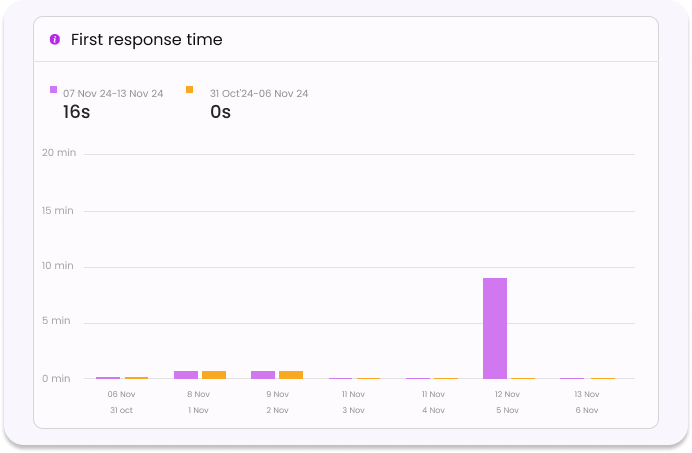Click the 06 Nov x-axis date label
This screenshot has width=692, height=453.
[121, 394]
